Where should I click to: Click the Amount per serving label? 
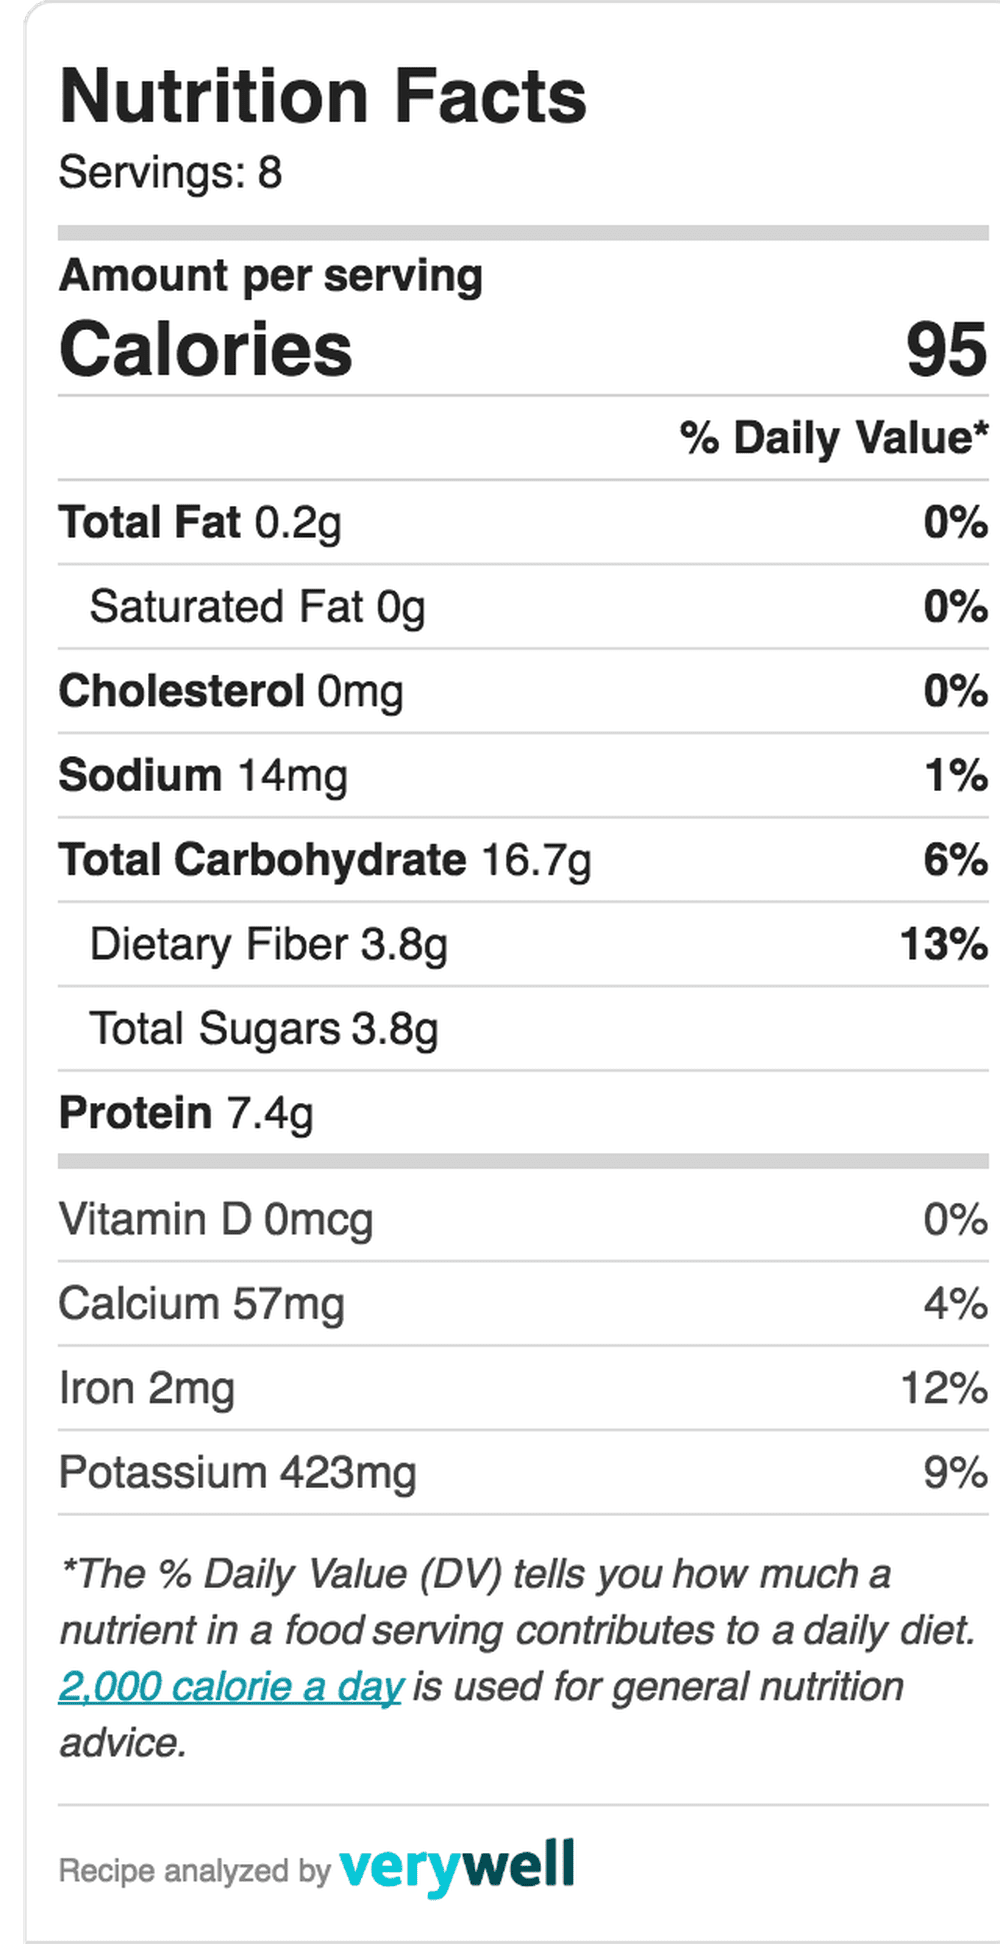pos(271,276)
